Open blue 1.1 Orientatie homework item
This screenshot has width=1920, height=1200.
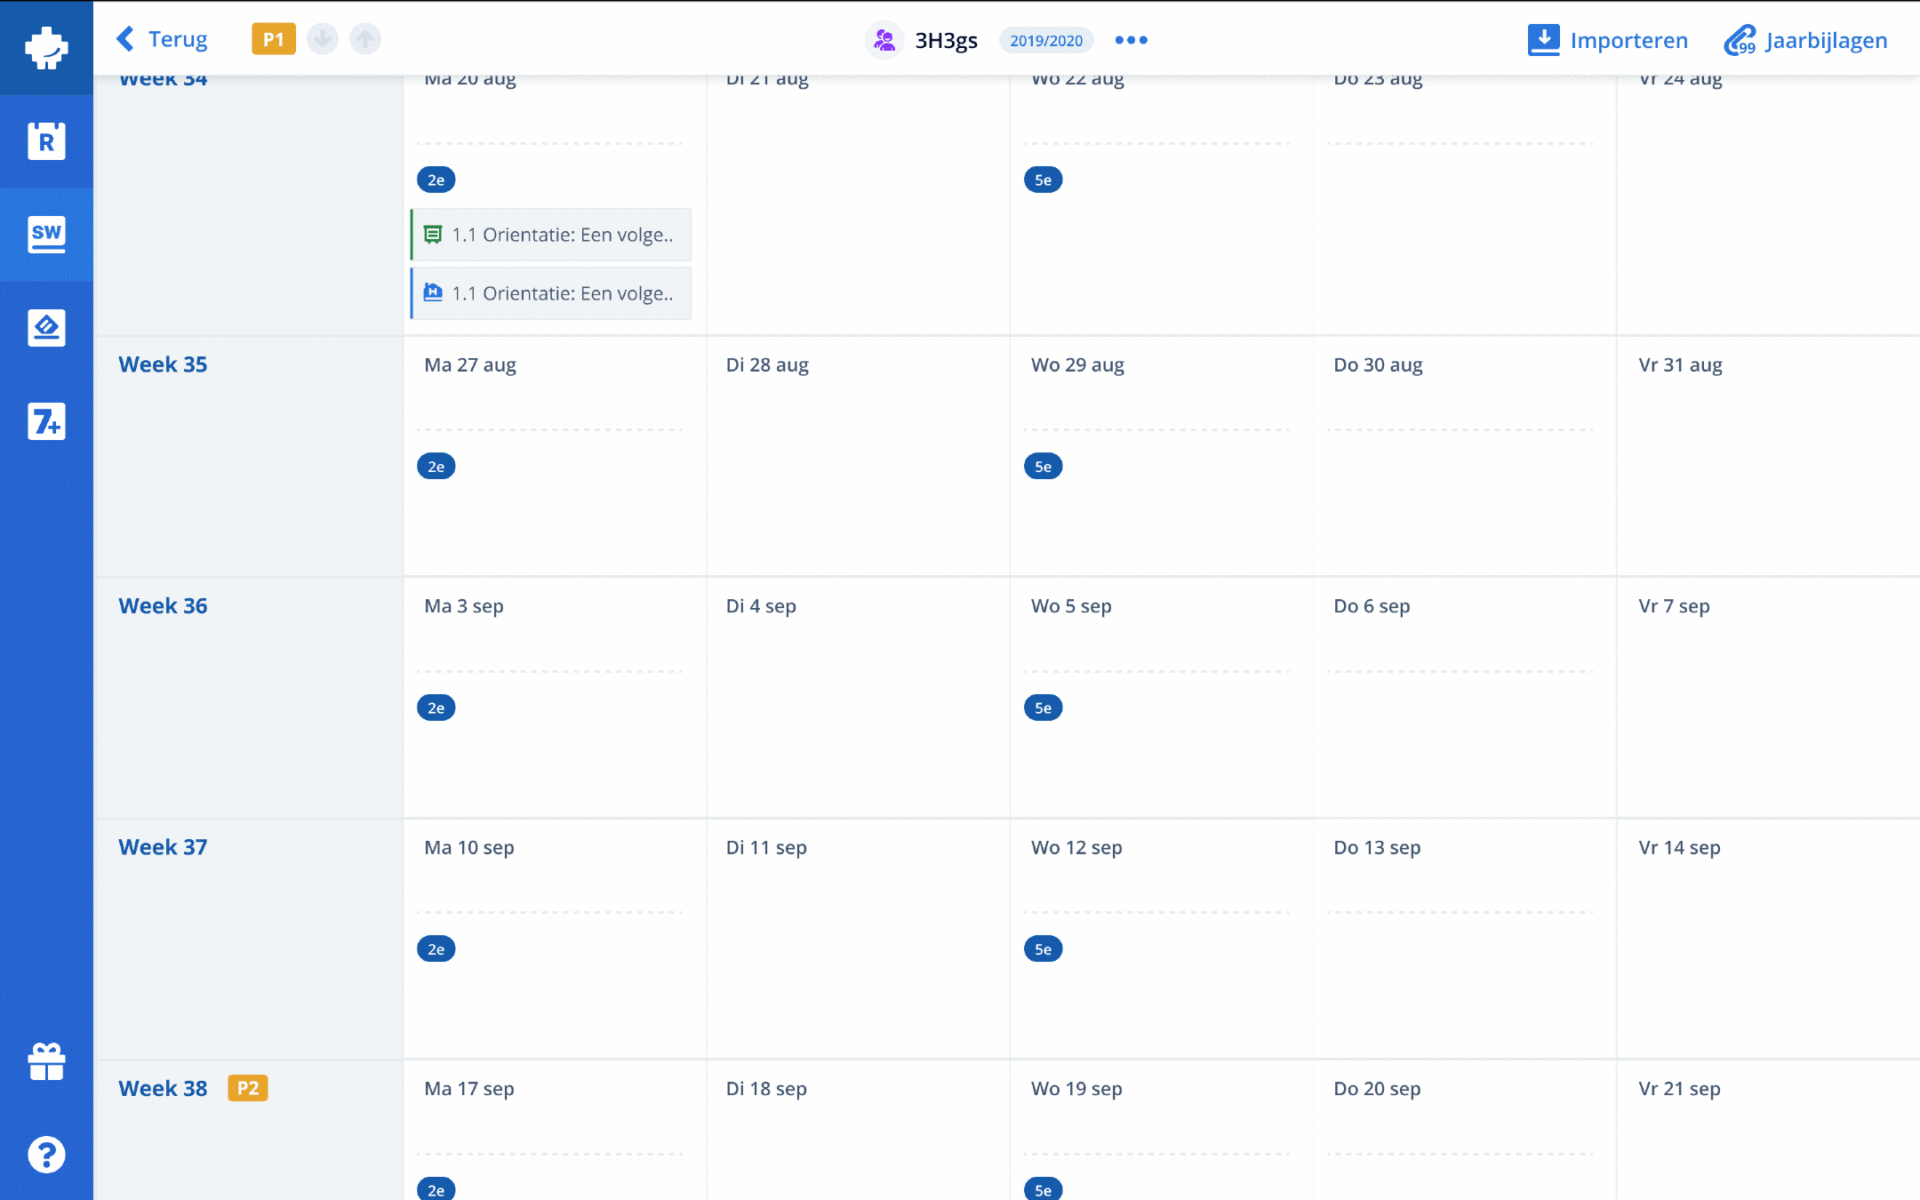click(x=552, y=293)
